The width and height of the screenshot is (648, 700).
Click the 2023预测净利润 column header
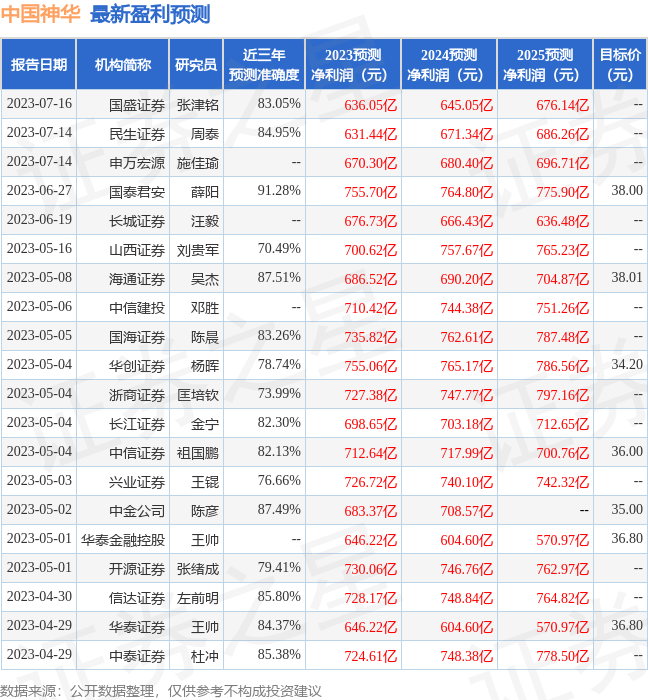click(x=353, y=64)
